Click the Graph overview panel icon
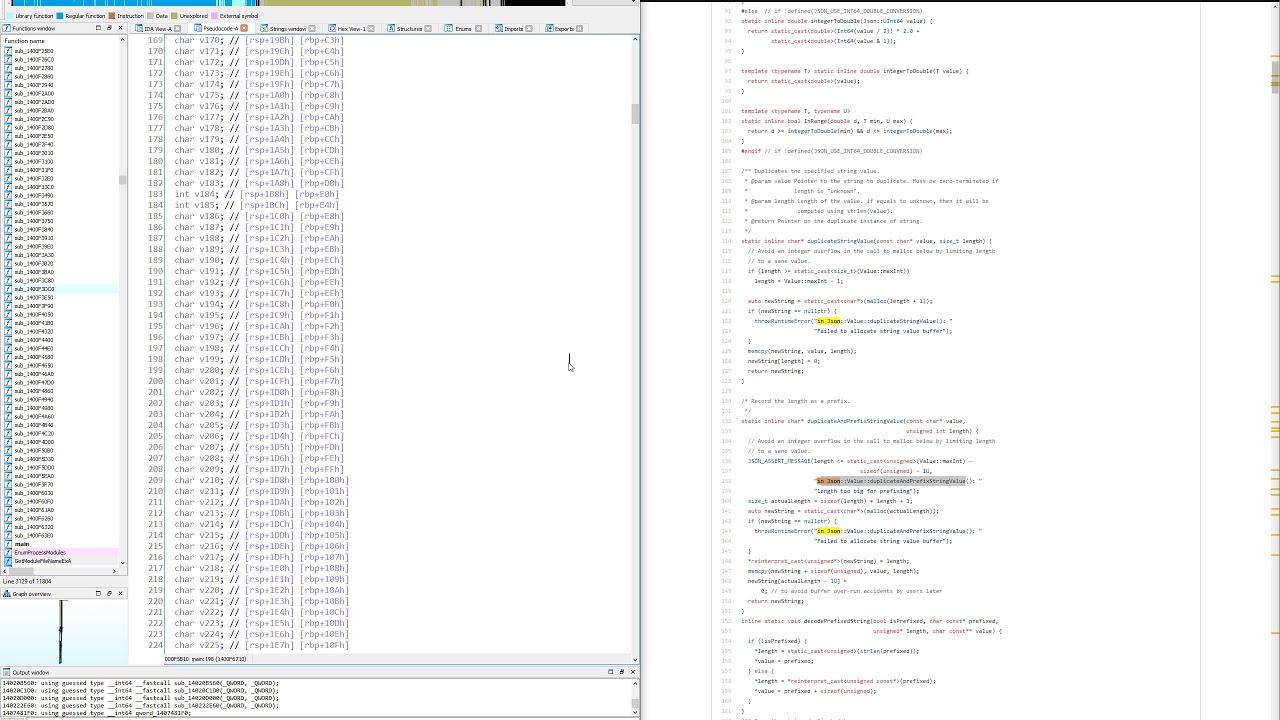 (x=7, y=594)
